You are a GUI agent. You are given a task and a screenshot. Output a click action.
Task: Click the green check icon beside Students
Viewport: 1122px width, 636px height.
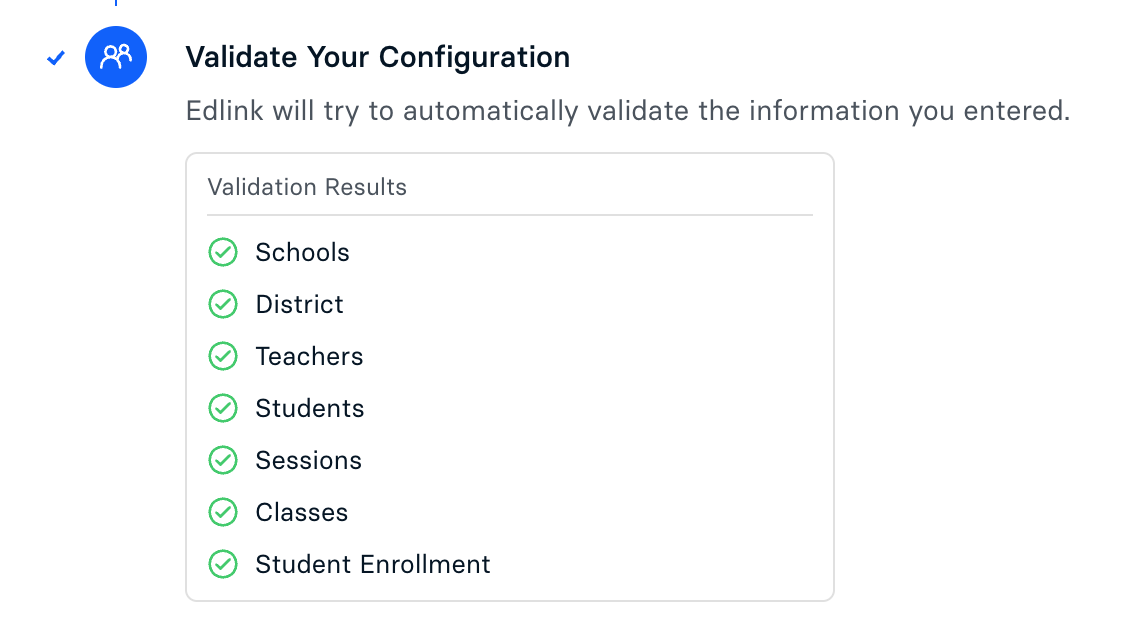(222, 408)
